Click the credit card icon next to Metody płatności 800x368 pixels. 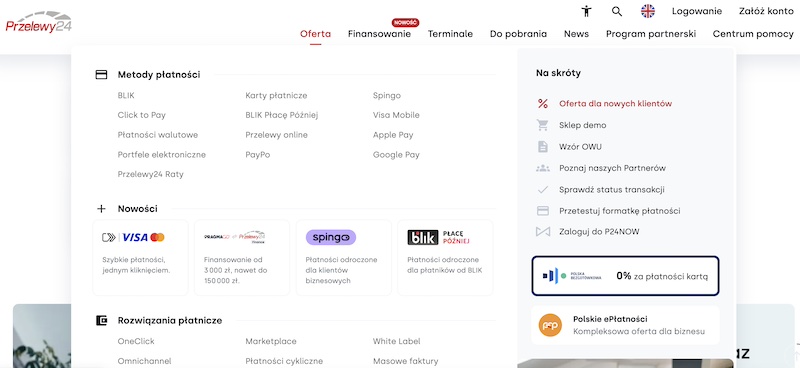click(102, 75)
